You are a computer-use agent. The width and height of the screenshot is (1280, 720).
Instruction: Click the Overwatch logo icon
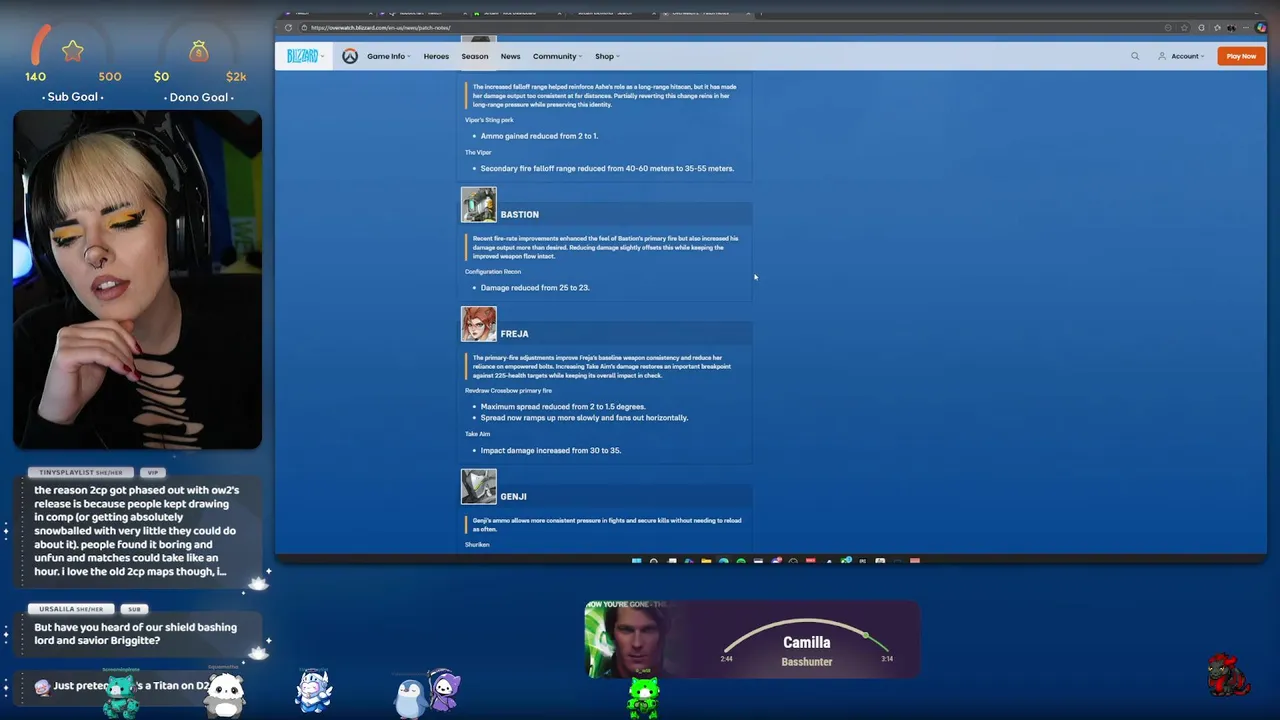tap(349, 56)
